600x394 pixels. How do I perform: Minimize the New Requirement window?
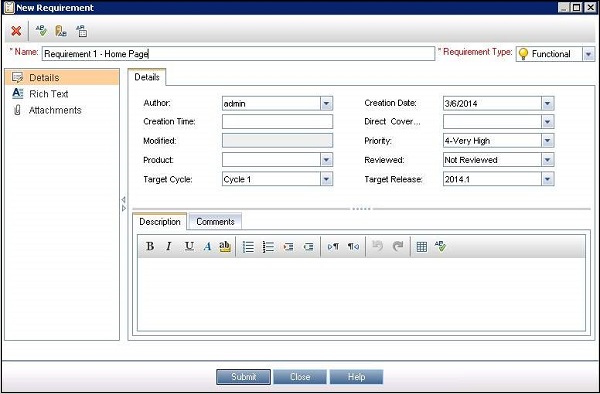[x=563, y=7]
